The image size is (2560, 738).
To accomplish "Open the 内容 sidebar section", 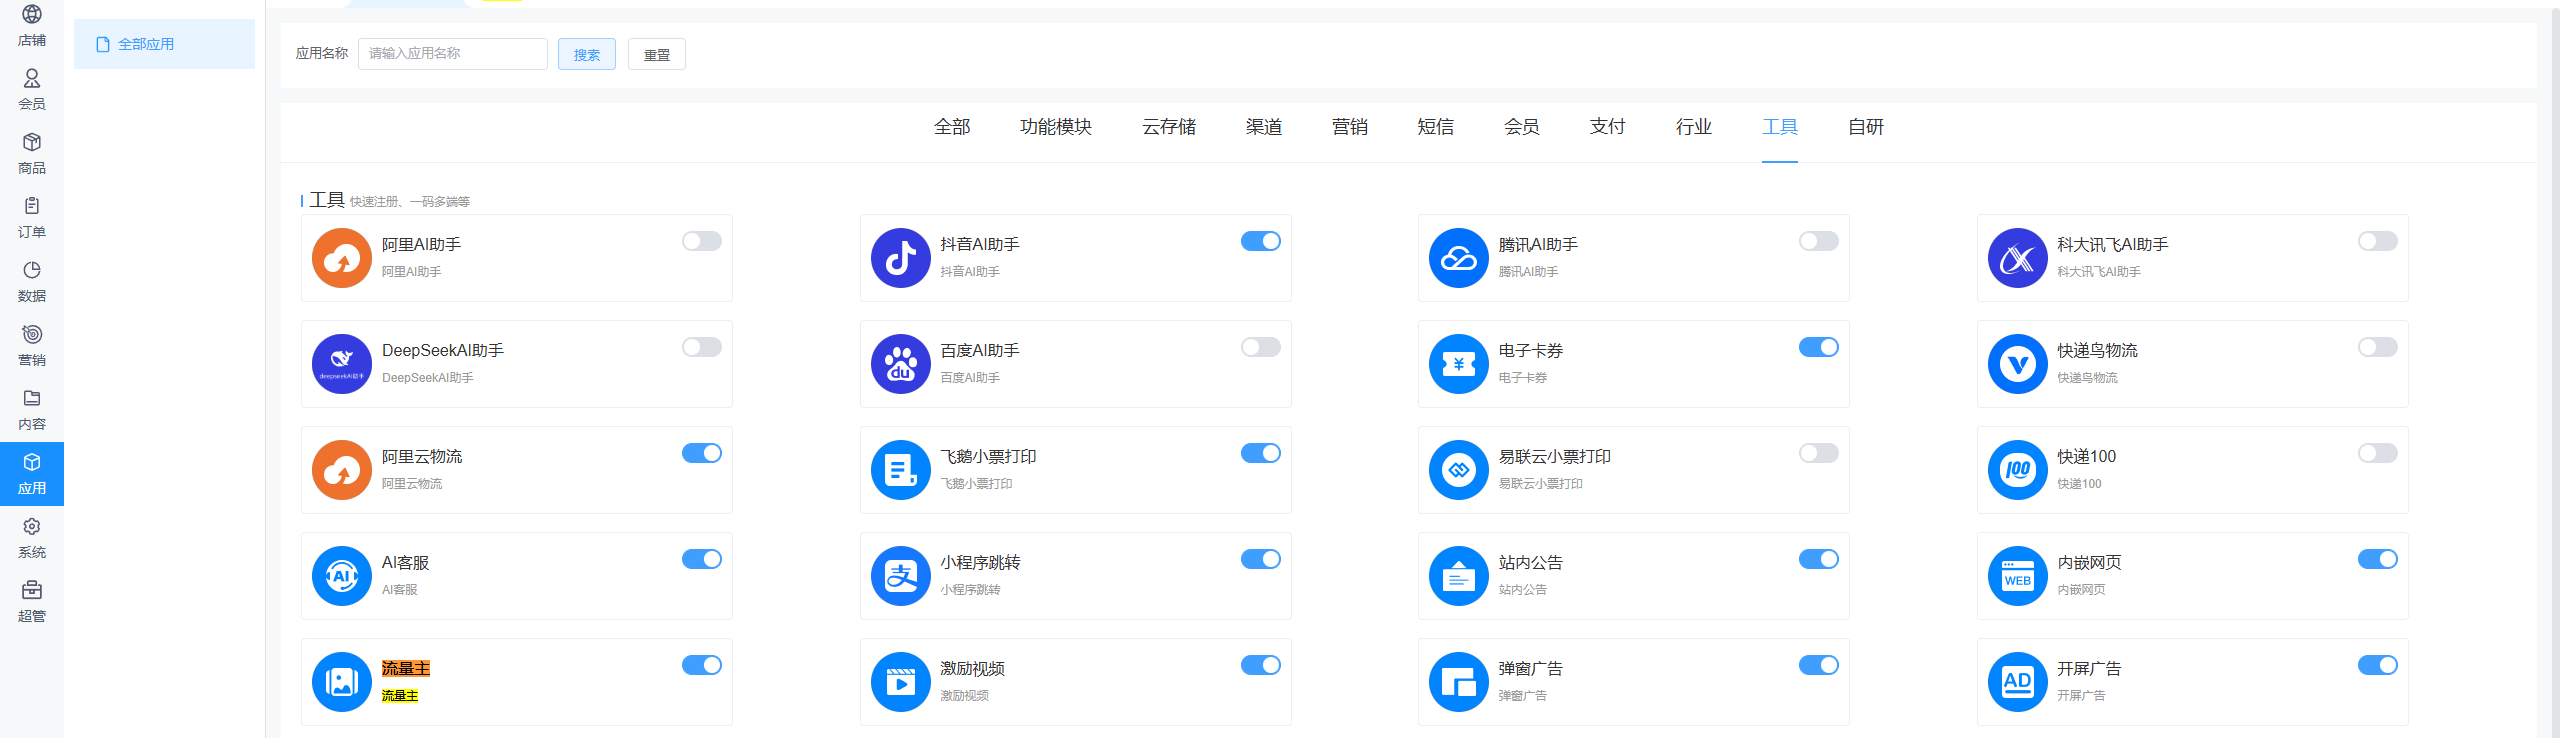I will 32,410.
